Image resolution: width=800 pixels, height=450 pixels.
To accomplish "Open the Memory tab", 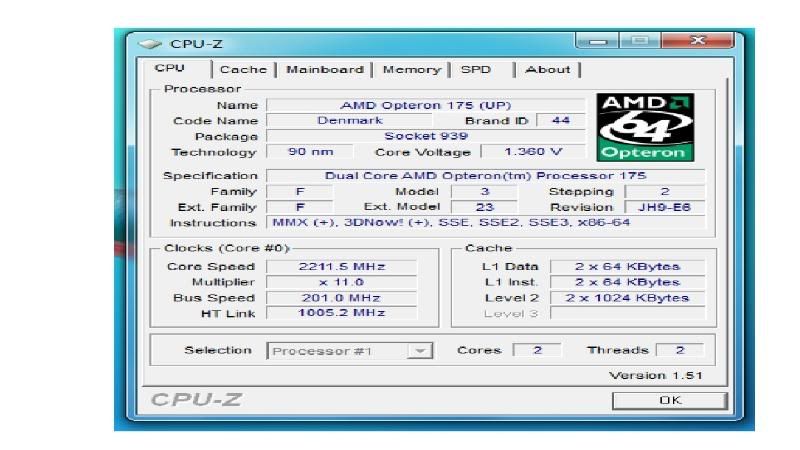I will 411,69.
